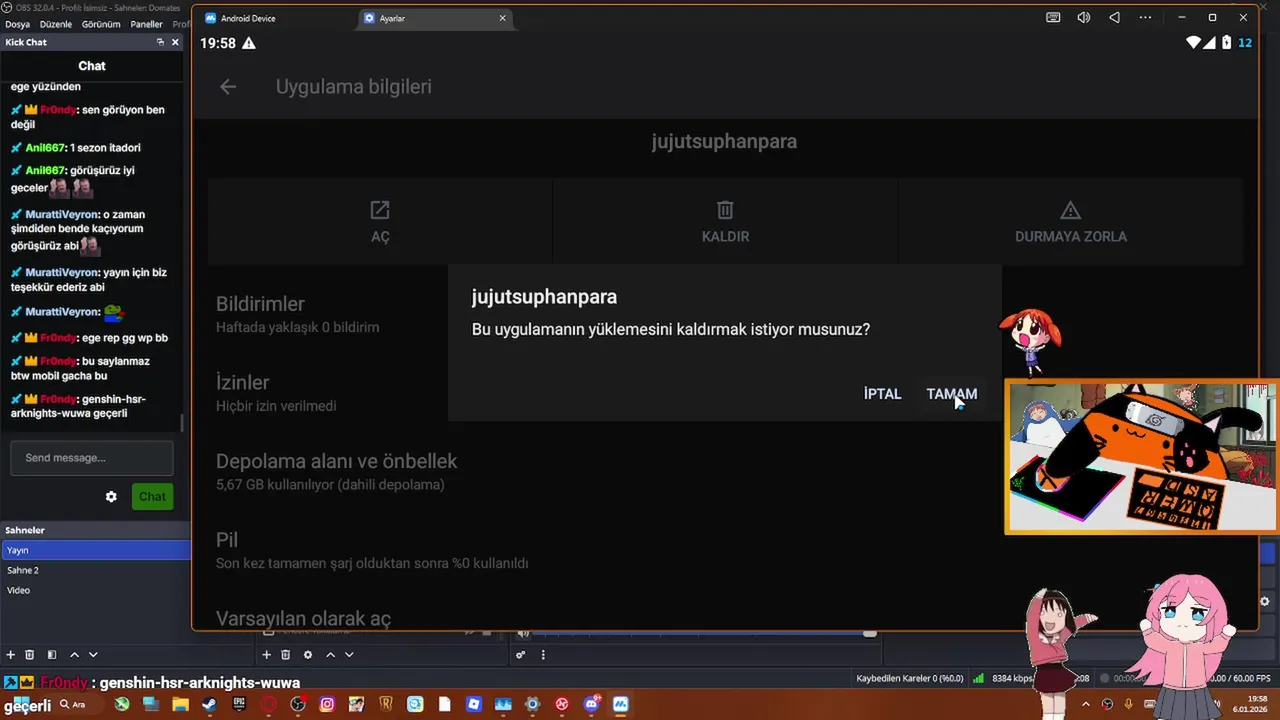Open OBS Düzenle menu
The image size is (1280, 720).
tap(56, 24)
